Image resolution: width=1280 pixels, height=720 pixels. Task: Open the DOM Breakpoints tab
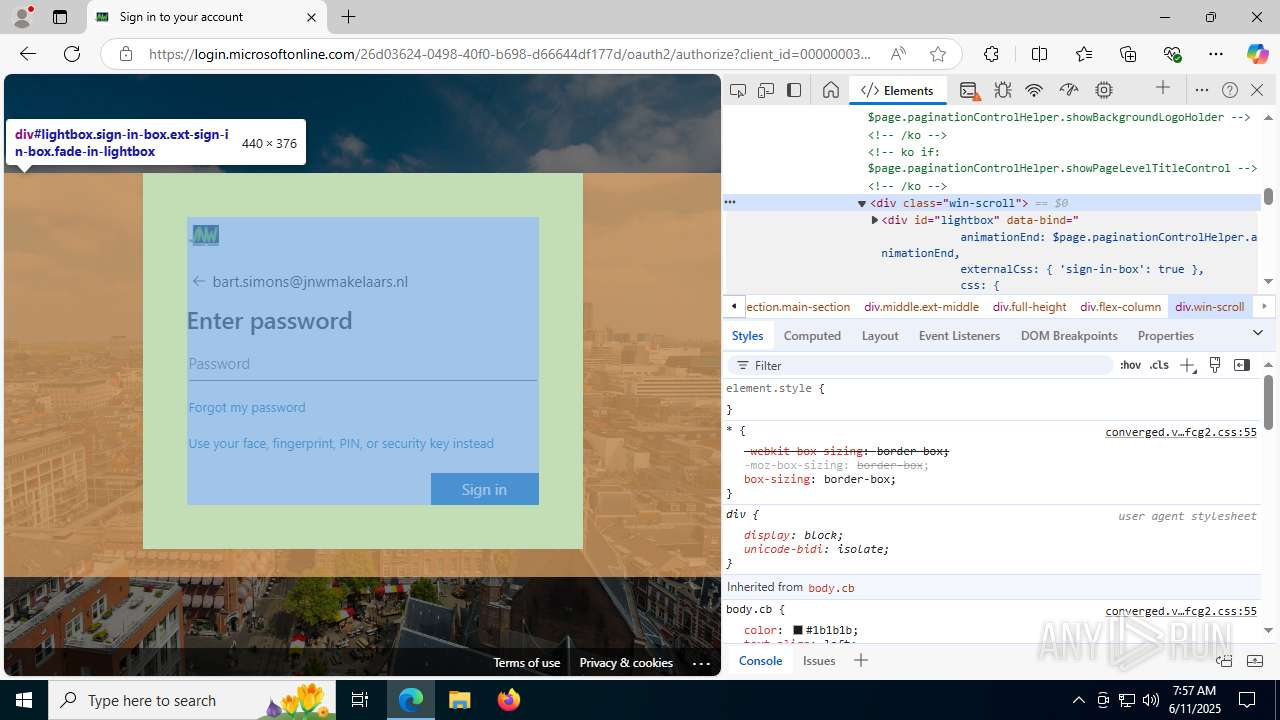[1069, 336]
